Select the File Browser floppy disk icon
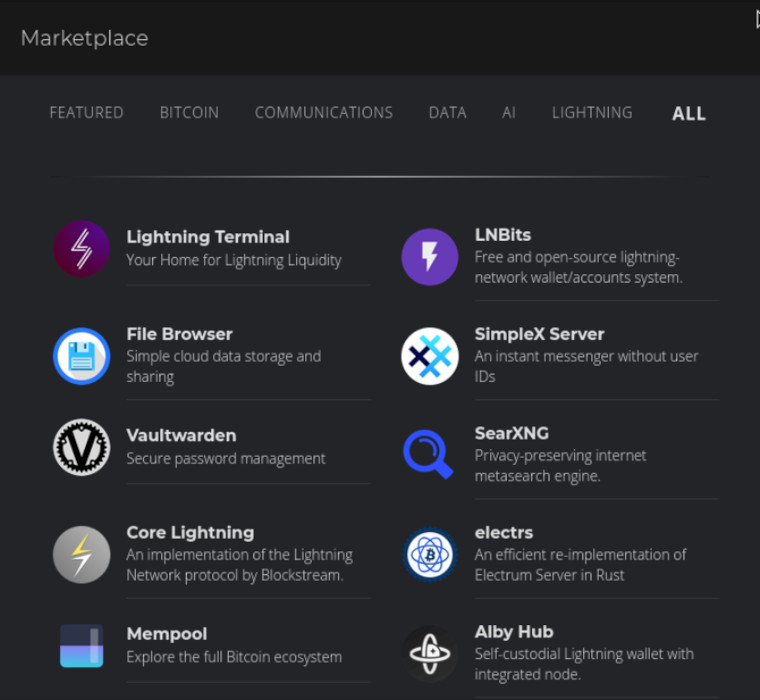The image size is (760, 700). 81,356
